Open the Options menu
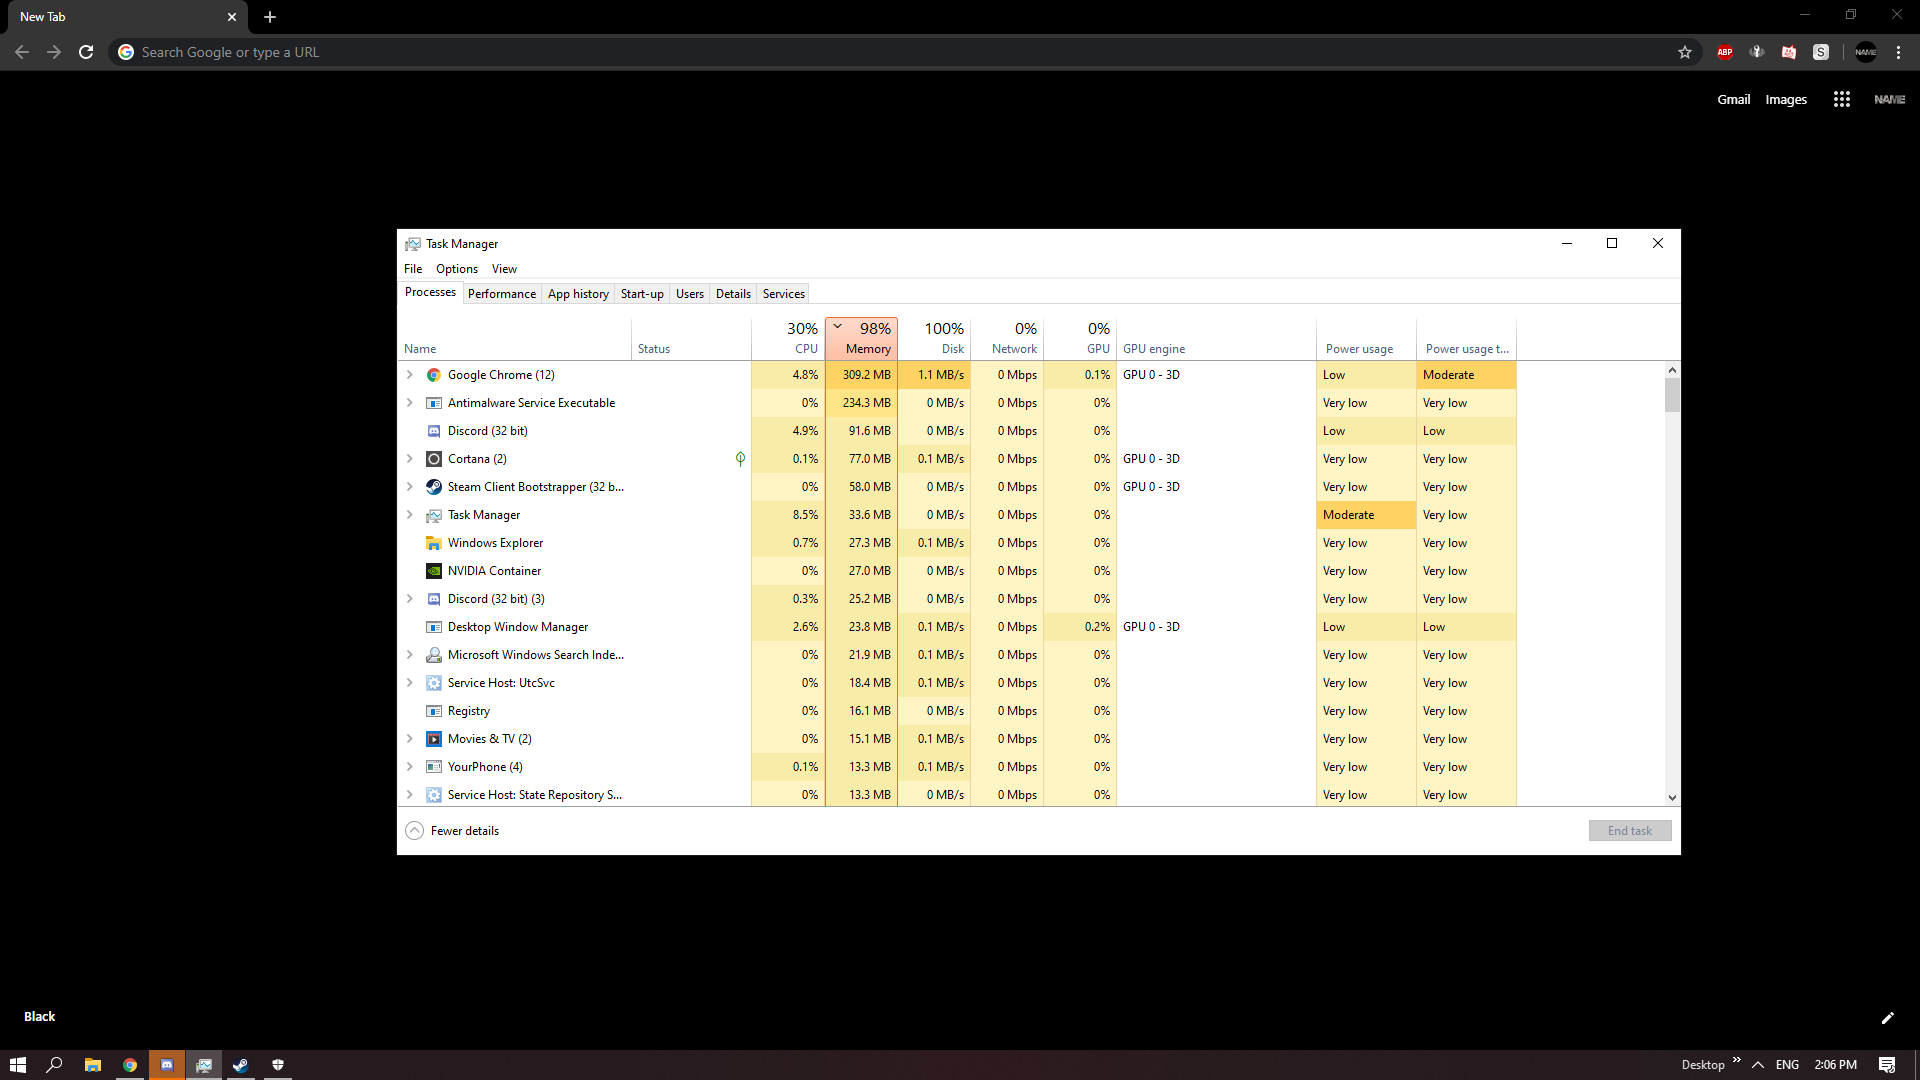 (x=456, y=268)
